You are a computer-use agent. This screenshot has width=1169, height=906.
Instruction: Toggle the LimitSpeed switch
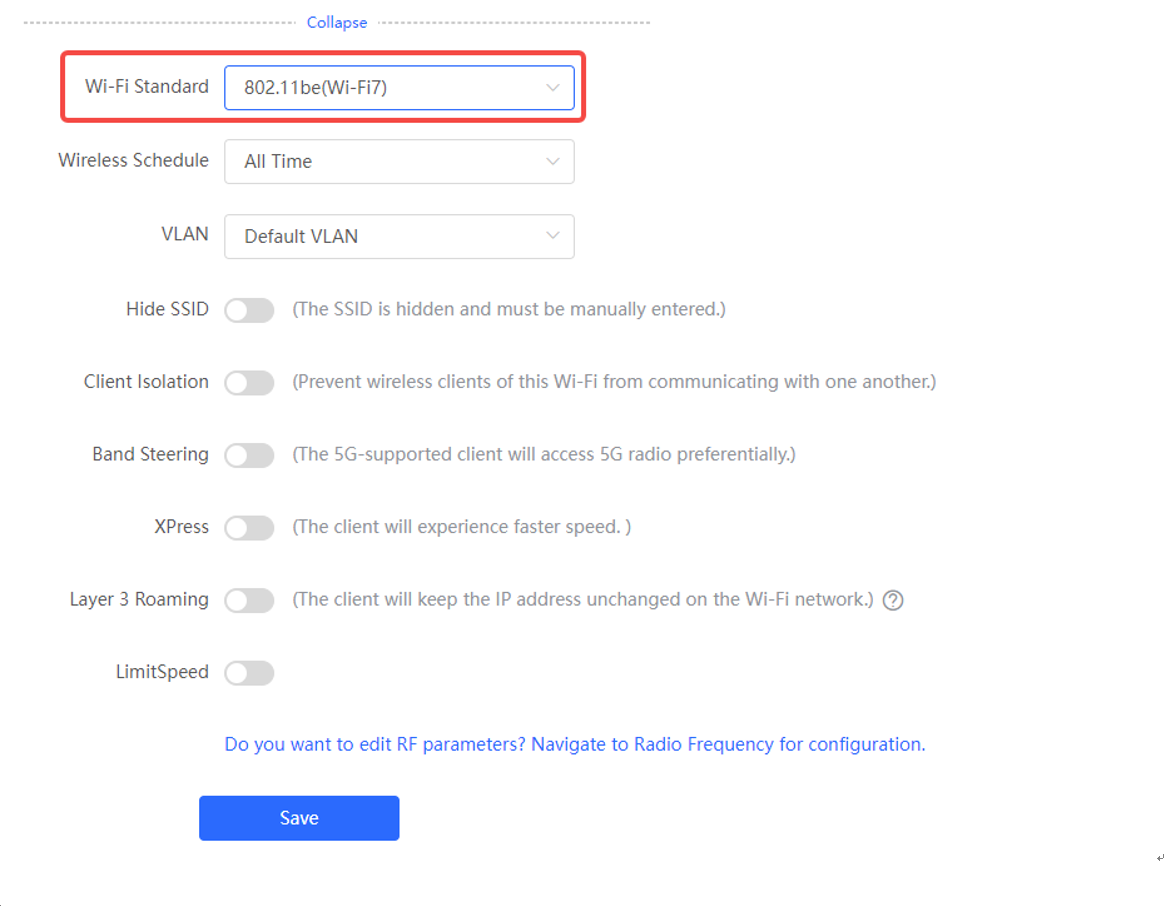pyautogui.click(x=250, y=673)
